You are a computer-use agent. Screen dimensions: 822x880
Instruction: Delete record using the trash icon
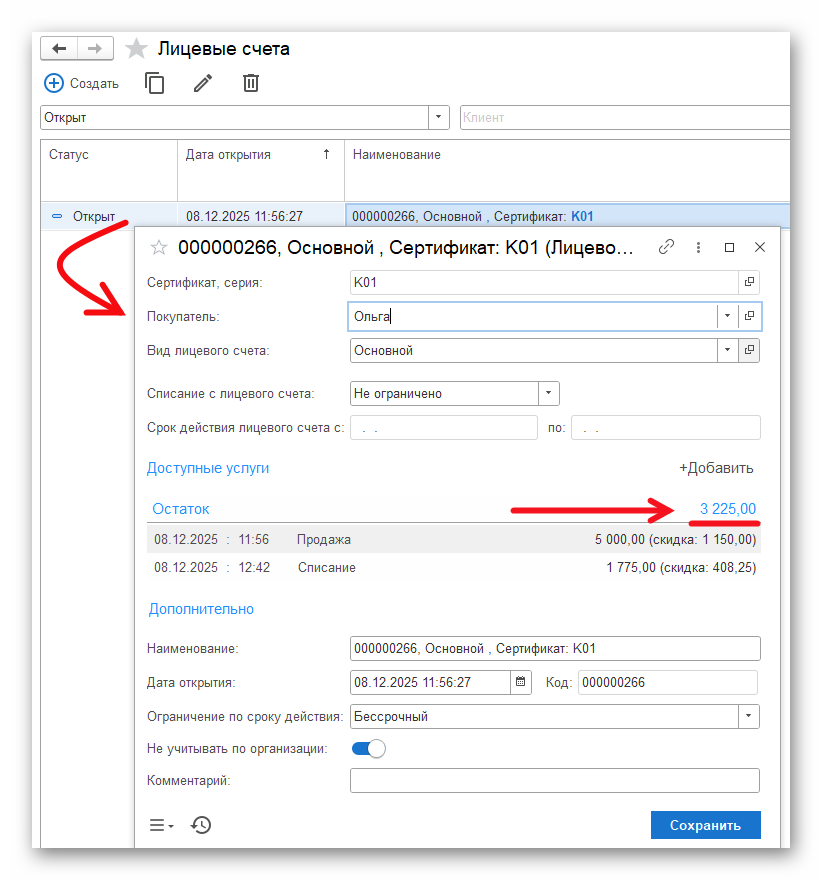[251, 83]
